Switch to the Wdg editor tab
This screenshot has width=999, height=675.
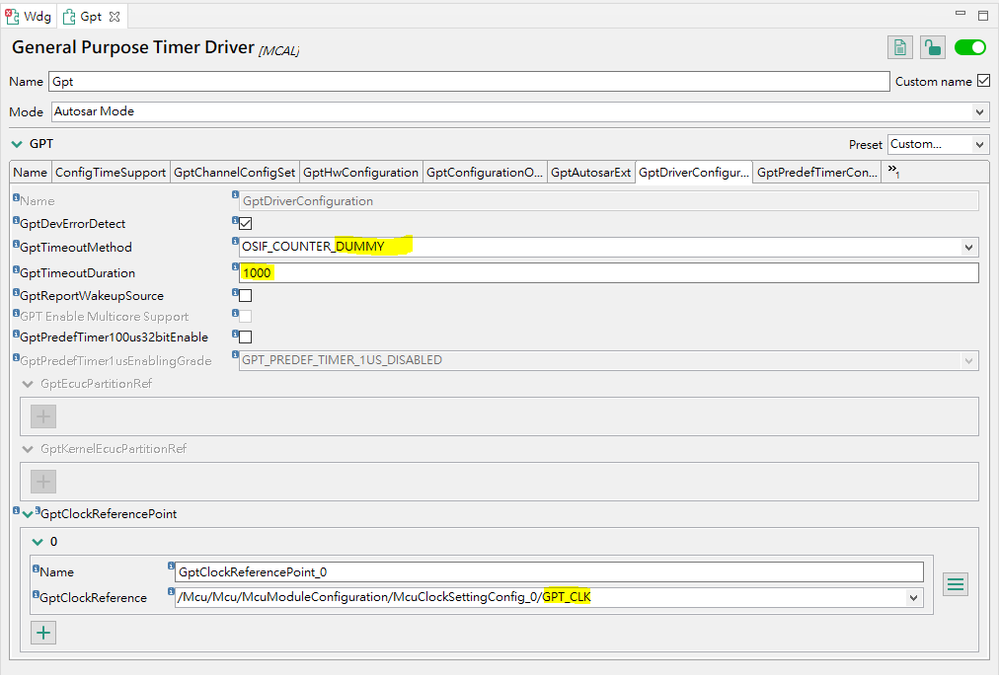28,17
